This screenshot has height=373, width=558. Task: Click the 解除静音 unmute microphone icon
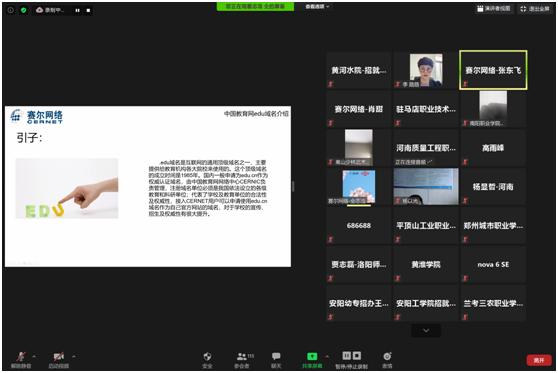21,356
